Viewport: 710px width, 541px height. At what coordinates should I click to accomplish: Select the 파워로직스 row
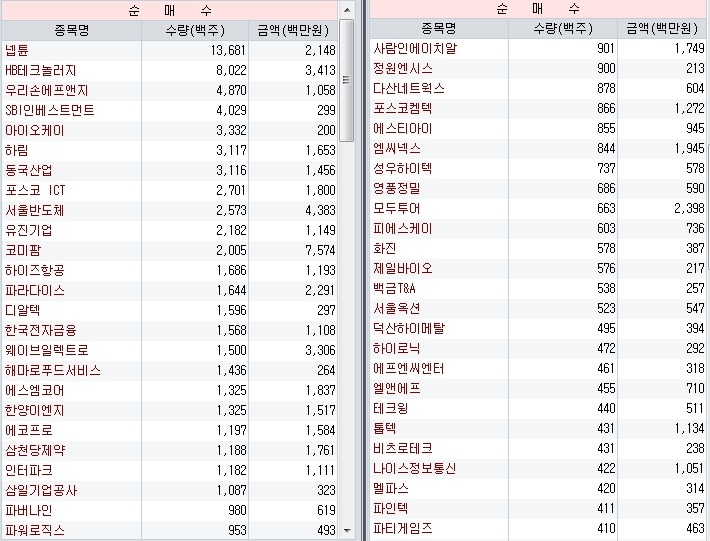[x=170, y=530]
